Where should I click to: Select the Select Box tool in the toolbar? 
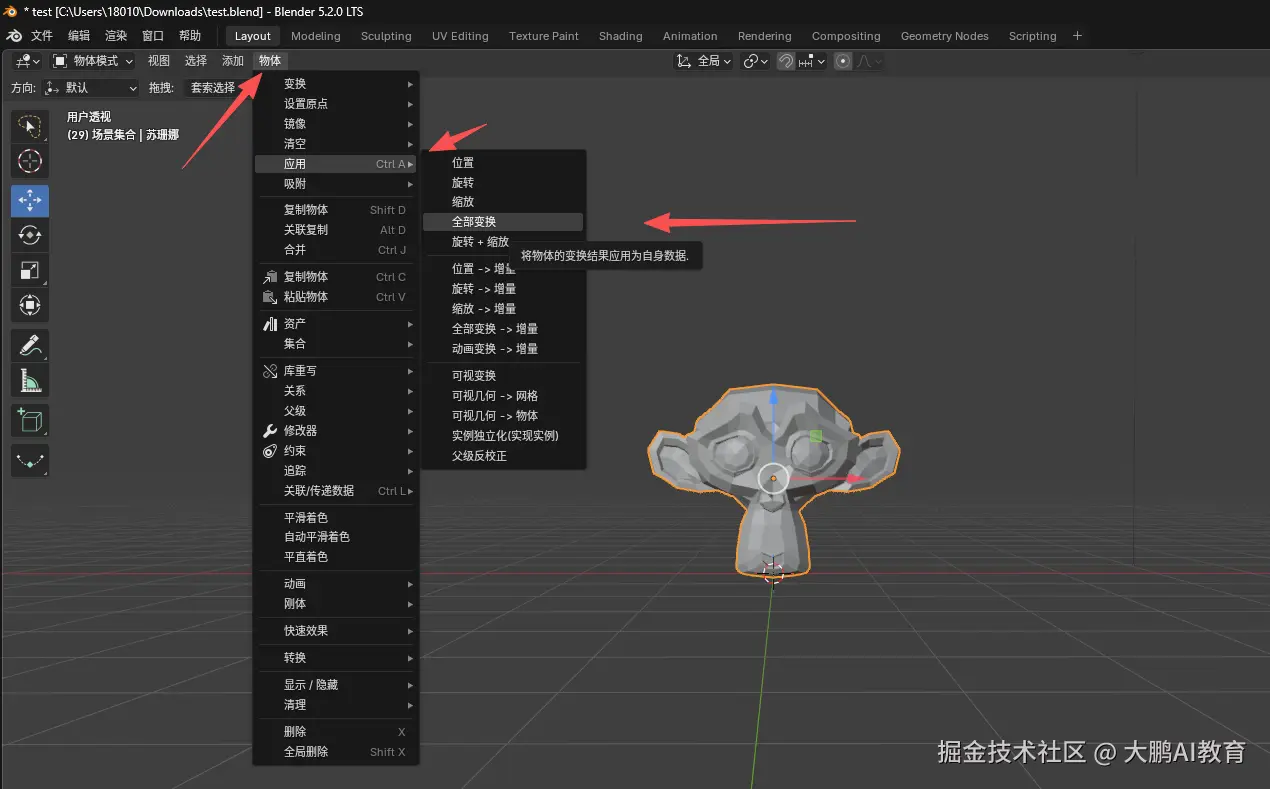tap(30, 126)
